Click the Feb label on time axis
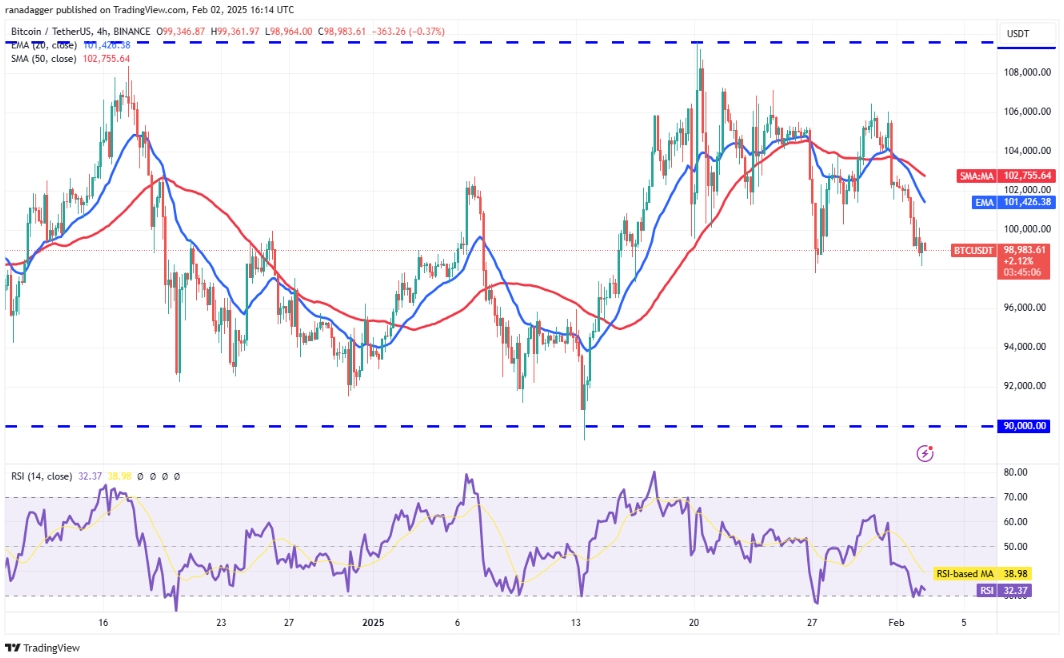Image resolution: width=1064 pixels, height=658 pixels. [x=896, y=623]
